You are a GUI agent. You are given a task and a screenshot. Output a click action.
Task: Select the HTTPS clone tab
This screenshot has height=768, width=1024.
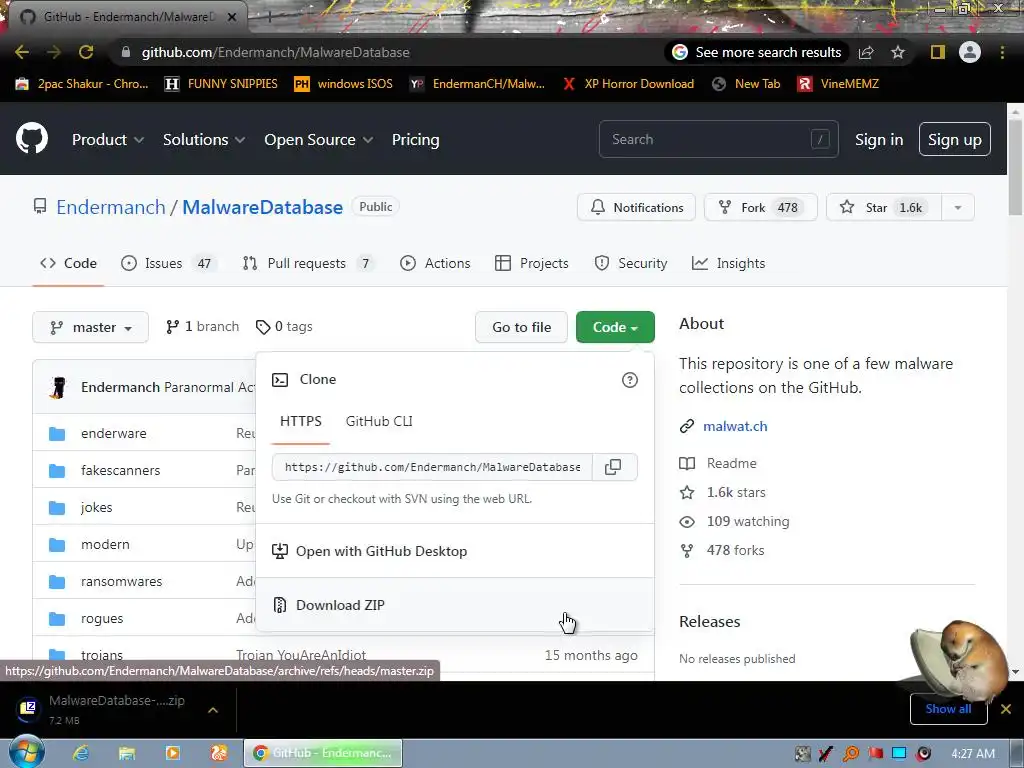(301, 421)
